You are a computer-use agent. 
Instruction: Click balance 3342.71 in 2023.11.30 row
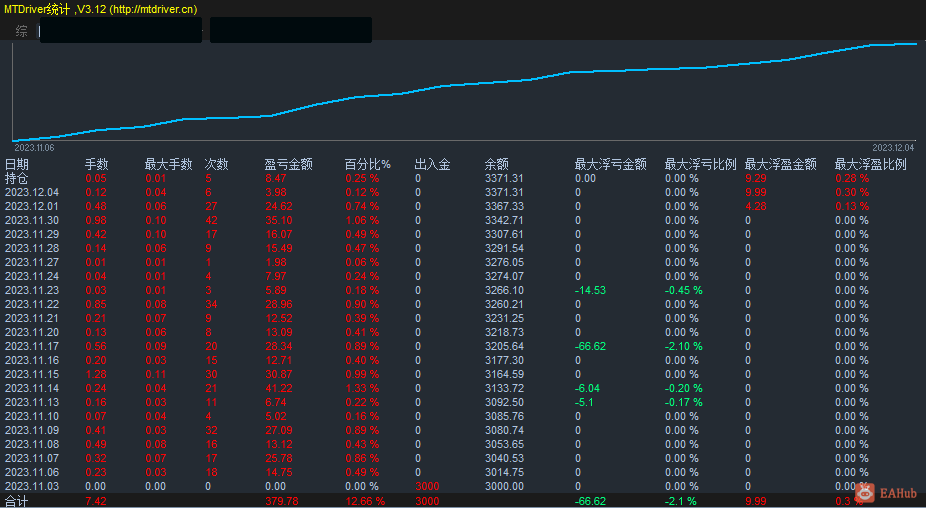click(504, 220)
